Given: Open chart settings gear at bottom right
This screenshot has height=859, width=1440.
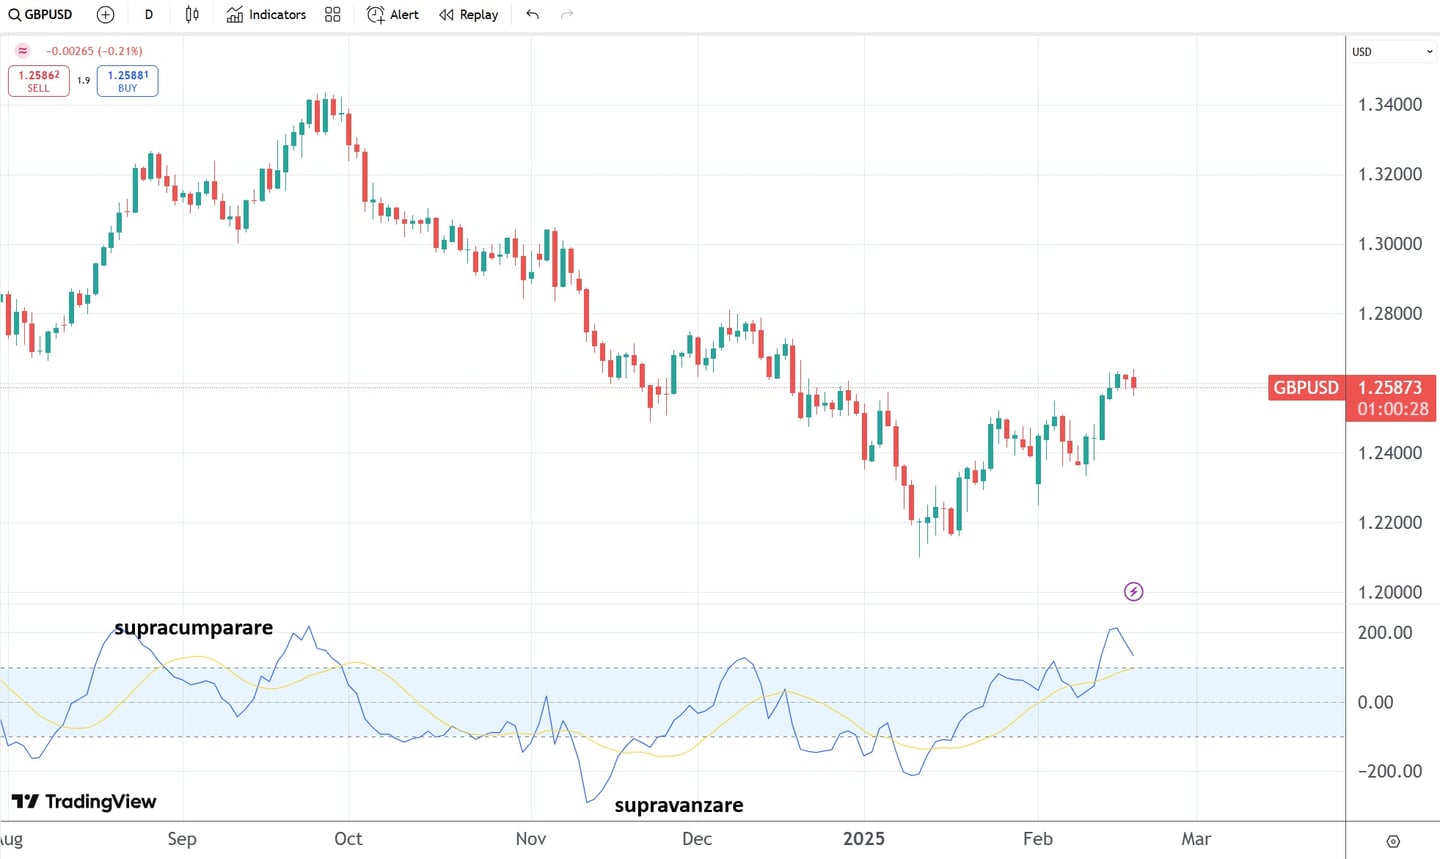Looking at the screenshot, I should tap(1393, 841).
